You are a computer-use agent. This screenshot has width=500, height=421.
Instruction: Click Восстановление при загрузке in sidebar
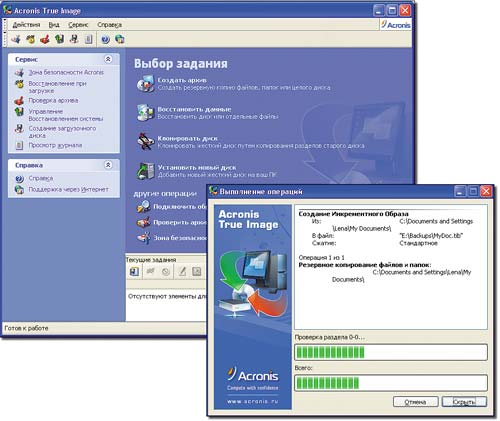[57, 87]
